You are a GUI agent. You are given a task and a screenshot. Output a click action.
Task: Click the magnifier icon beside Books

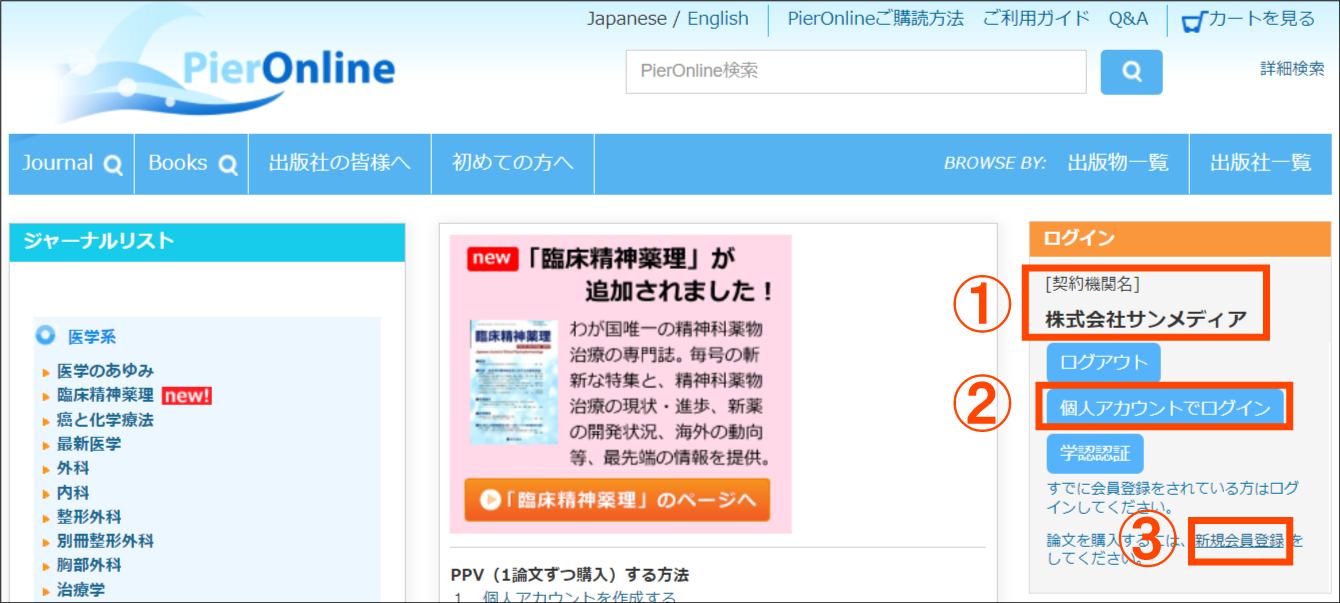[x=229, y=166]
